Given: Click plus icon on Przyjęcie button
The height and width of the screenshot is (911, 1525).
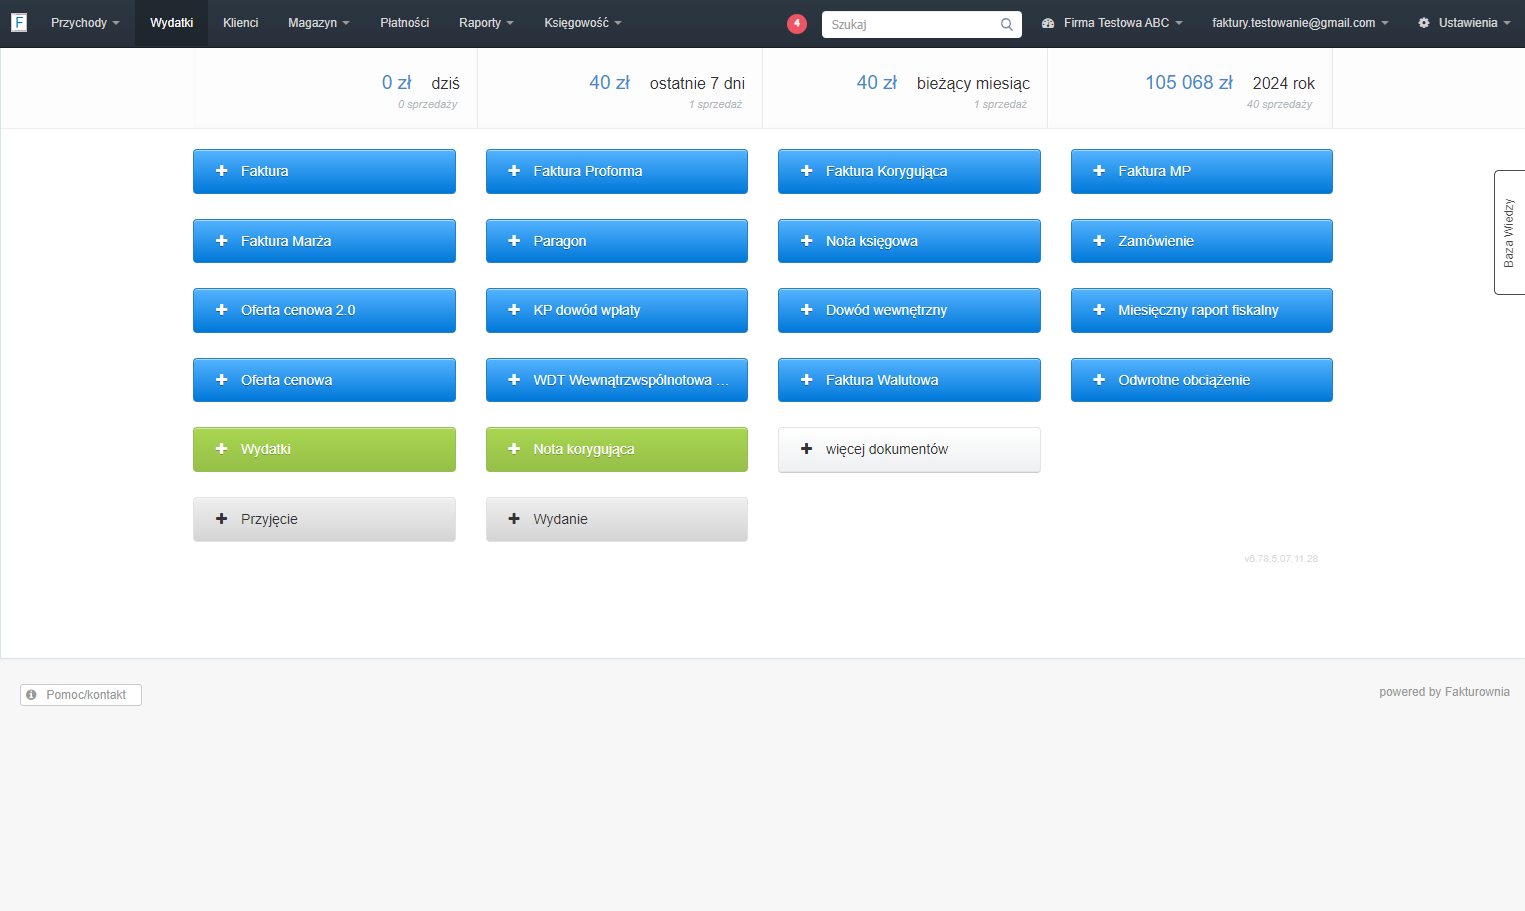Looking at the screenshot, I should coord(222,519).
